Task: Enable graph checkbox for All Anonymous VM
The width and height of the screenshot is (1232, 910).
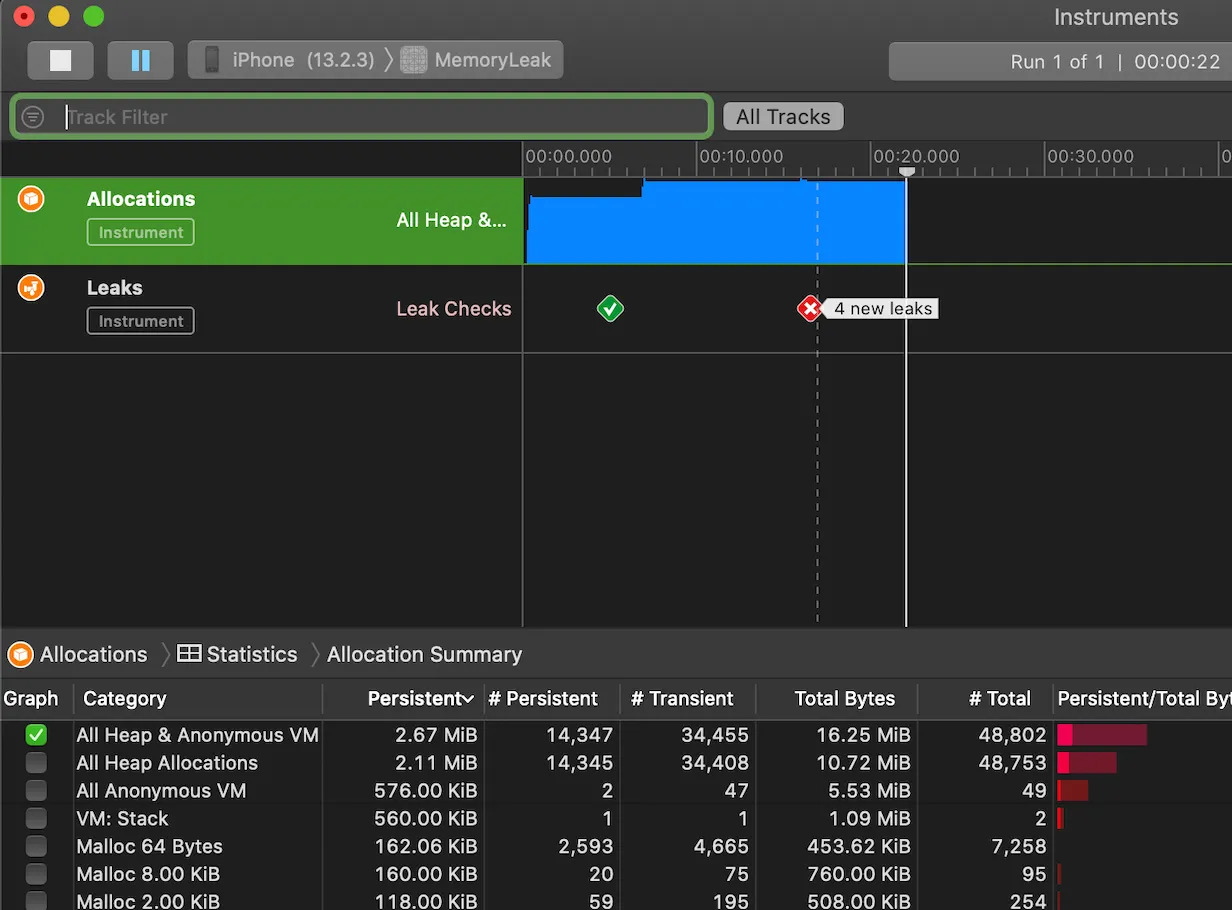Action: pyautogui.click(x=36, y=791)
